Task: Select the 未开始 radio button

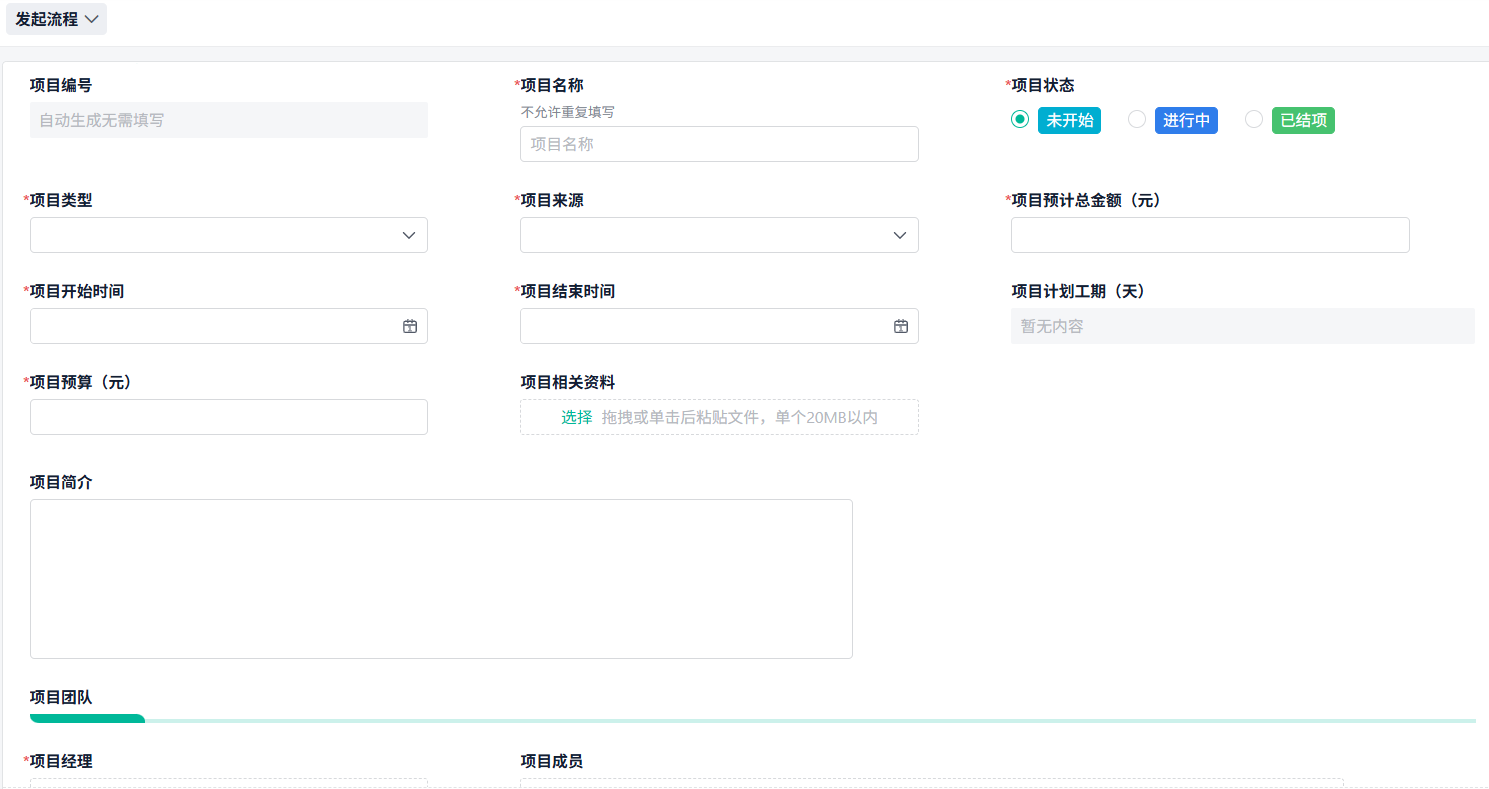Action: pos(1019,118)
